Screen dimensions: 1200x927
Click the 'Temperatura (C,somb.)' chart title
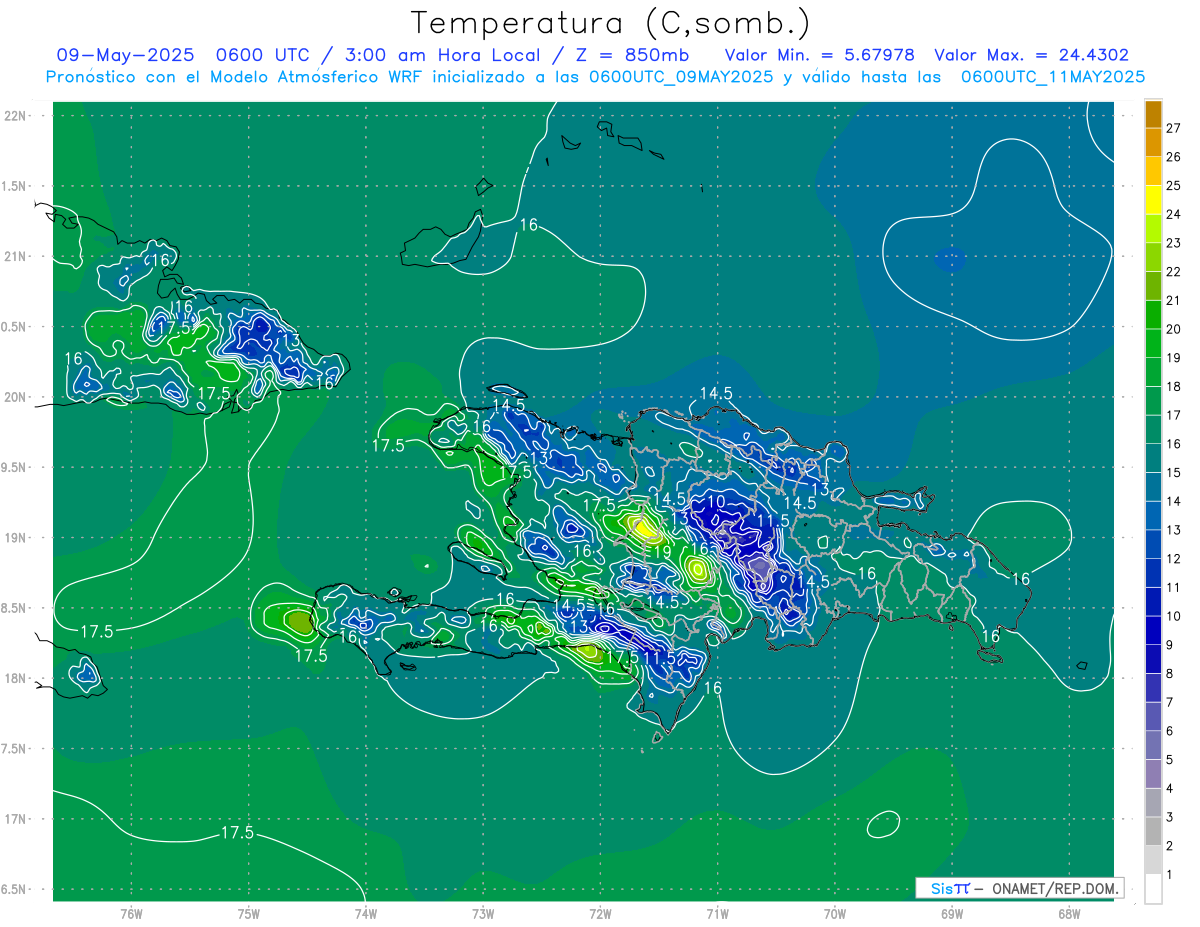[x=610, y=22]
